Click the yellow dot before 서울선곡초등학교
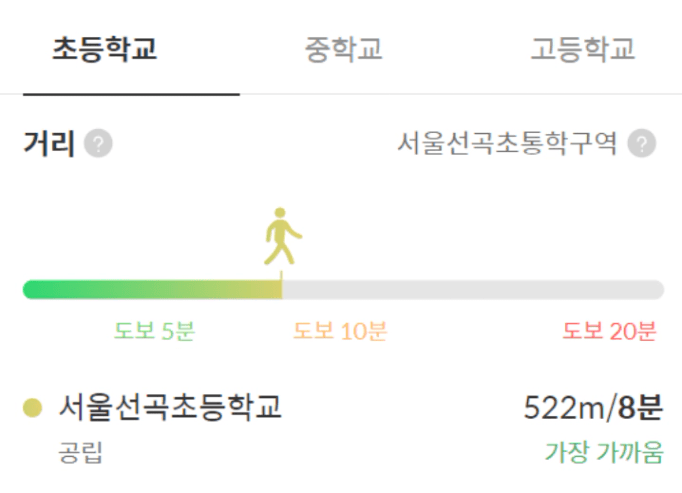 point(33,407)
